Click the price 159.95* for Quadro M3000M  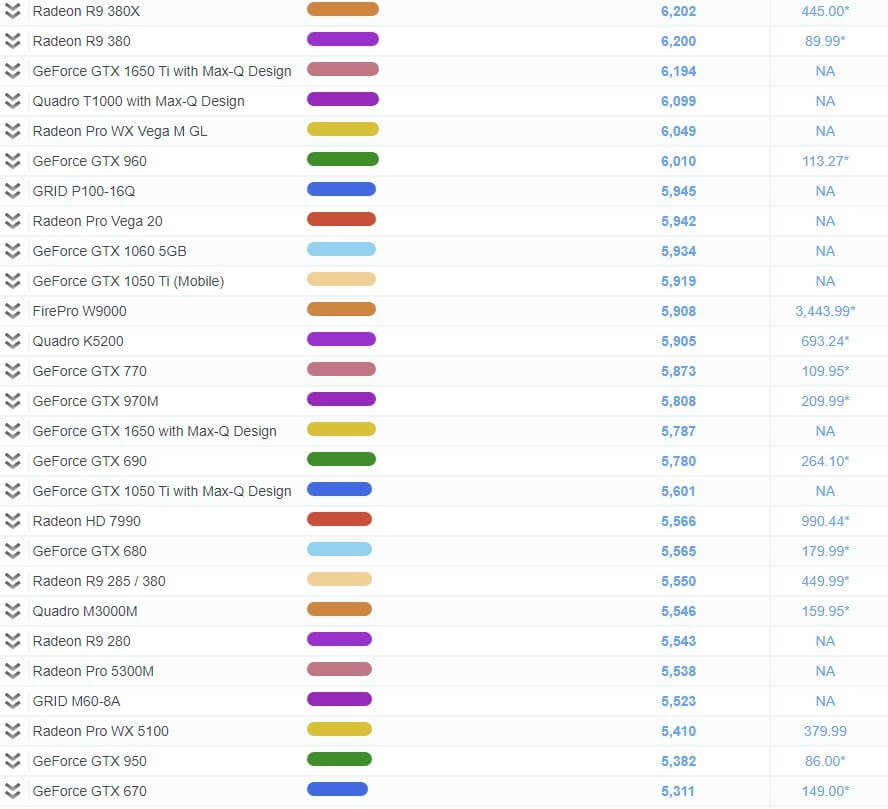(825, 611)
